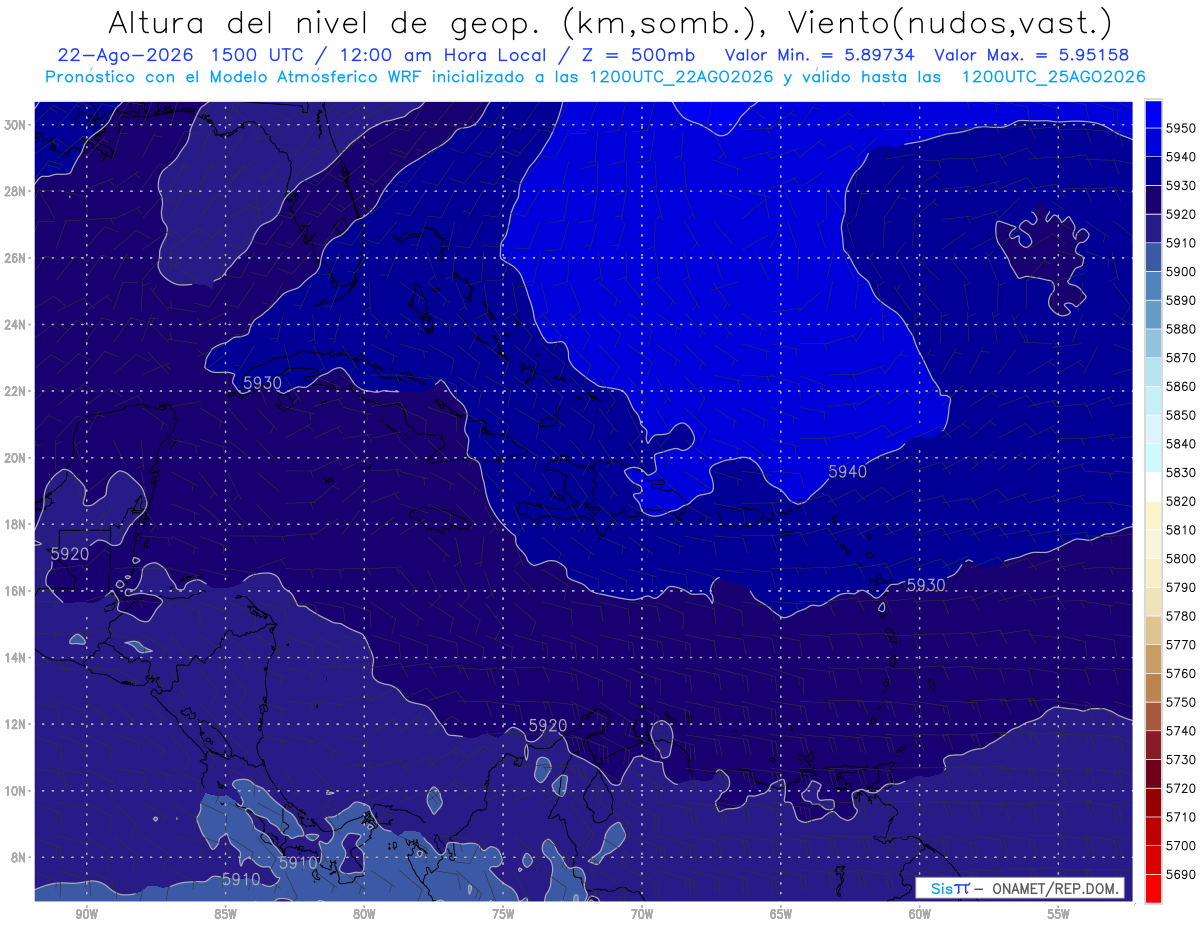
Task: Click the '30N' latitude axis label
Action: (15, 125)
